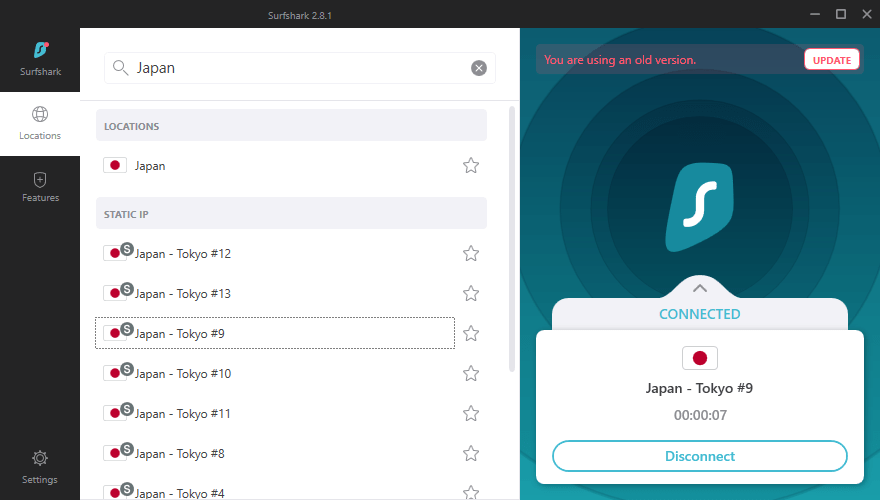
Task: Favorite Japan - Tokyo #12 star
Action: click(471, 254)
